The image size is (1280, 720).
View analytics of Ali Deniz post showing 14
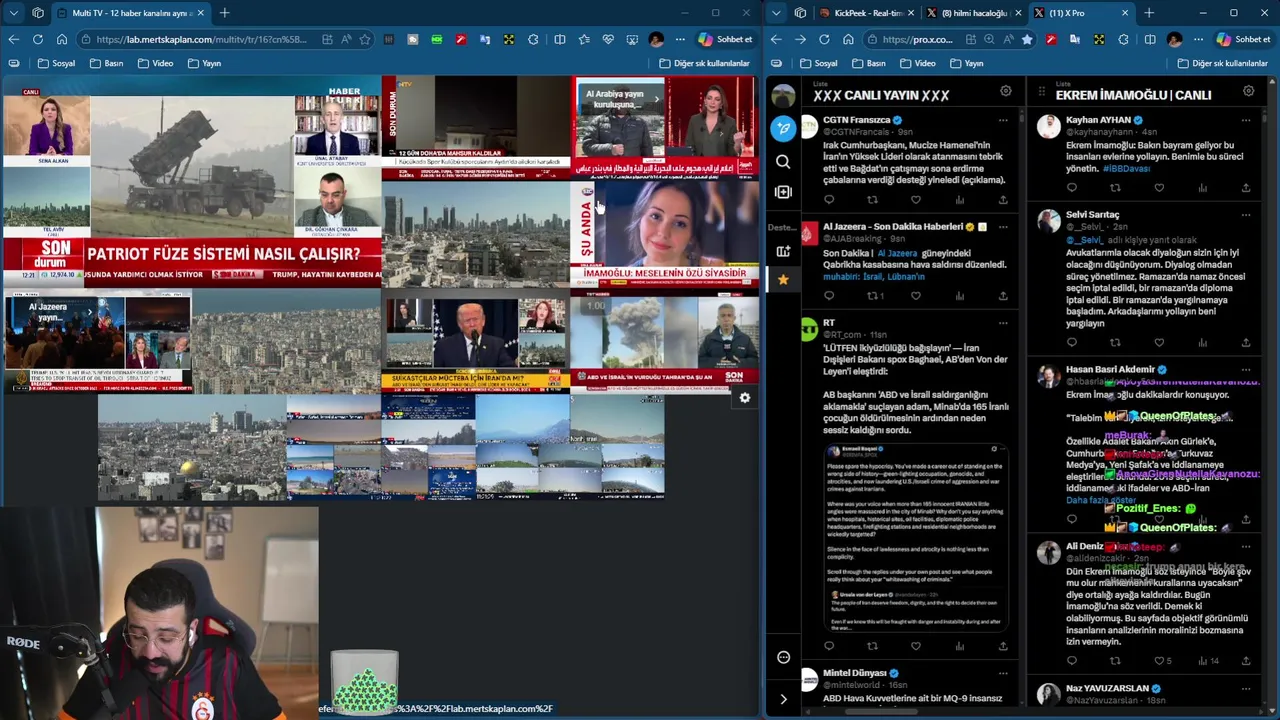(x=1208, y=661)
